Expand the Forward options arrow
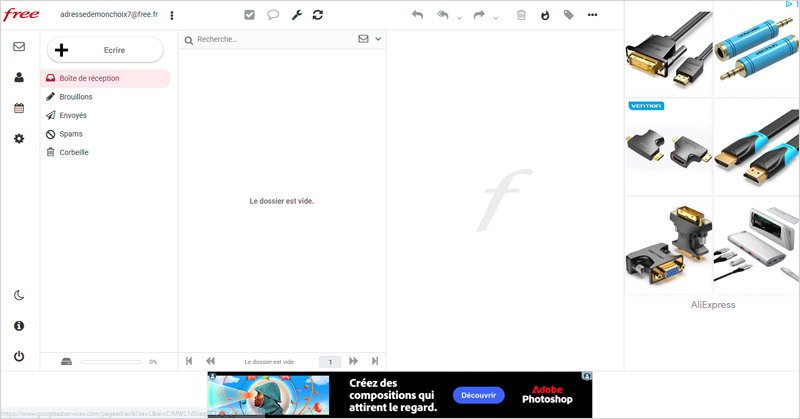Image resolution: width=800 pixels, height=419 pixels. 495,18
